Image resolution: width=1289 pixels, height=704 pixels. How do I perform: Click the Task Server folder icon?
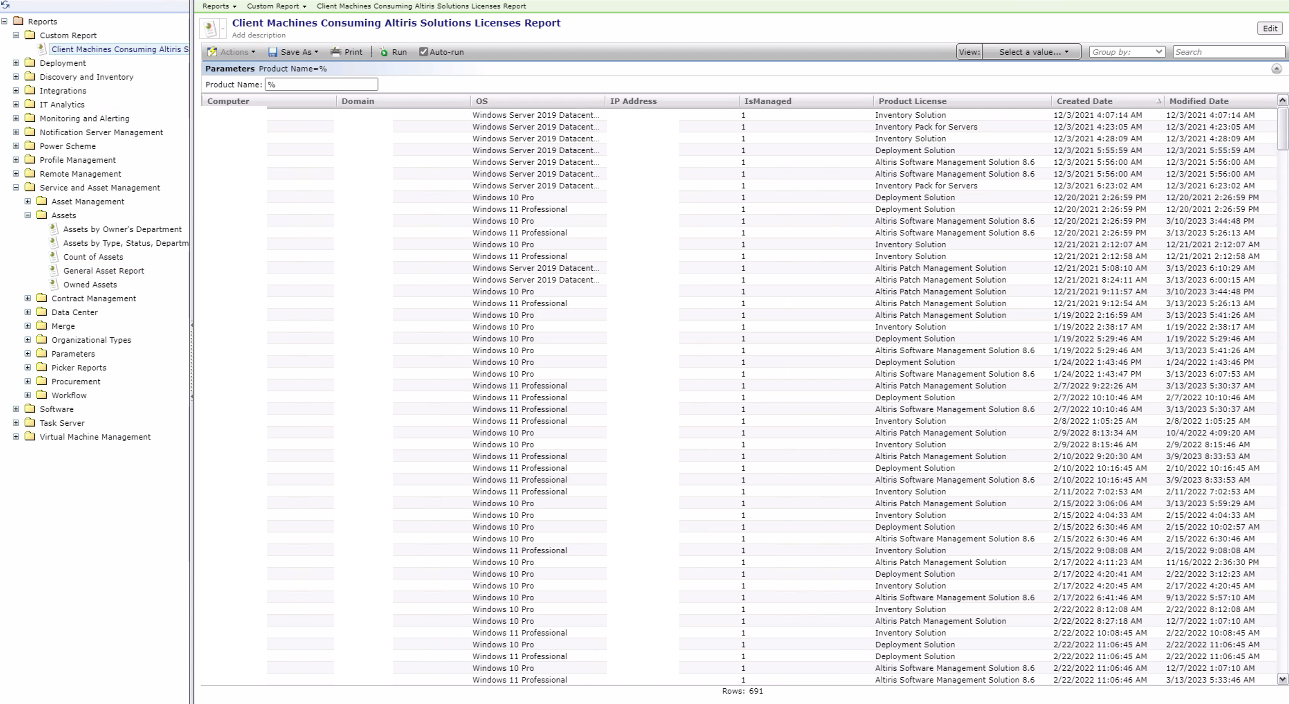coord(30,423)
